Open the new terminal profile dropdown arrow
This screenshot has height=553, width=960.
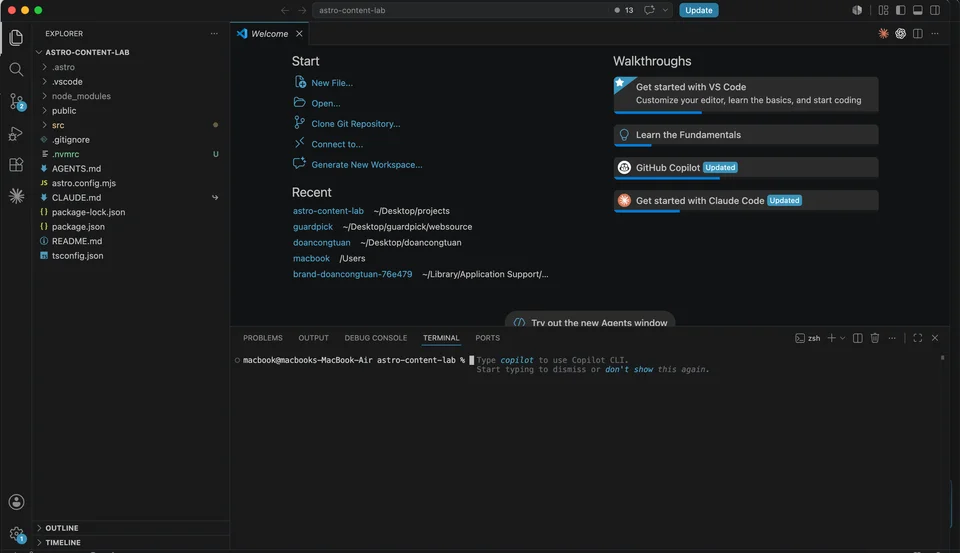coord(842,338)
